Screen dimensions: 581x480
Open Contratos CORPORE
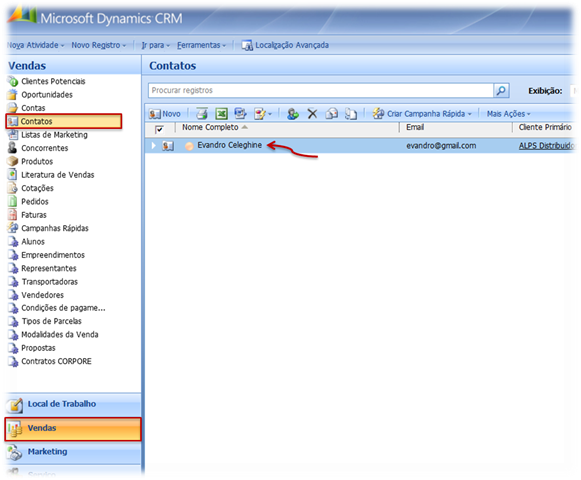tap(56, 361)
